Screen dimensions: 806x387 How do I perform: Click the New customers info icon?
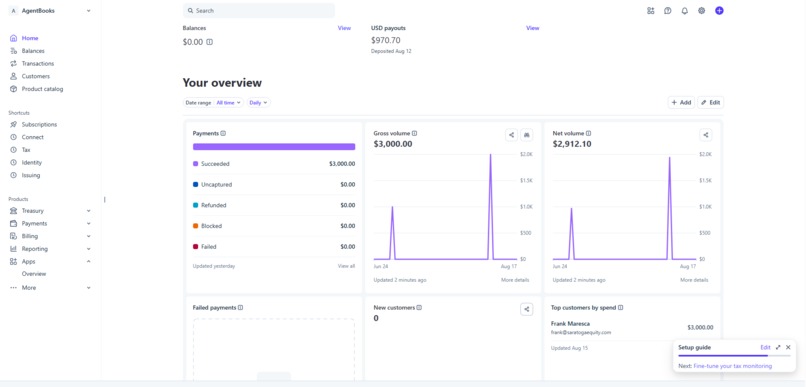[x=419, y=308]
